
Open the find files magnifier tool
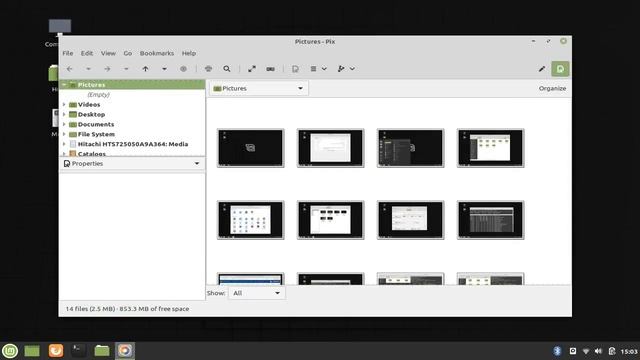(x=227, y=69)
